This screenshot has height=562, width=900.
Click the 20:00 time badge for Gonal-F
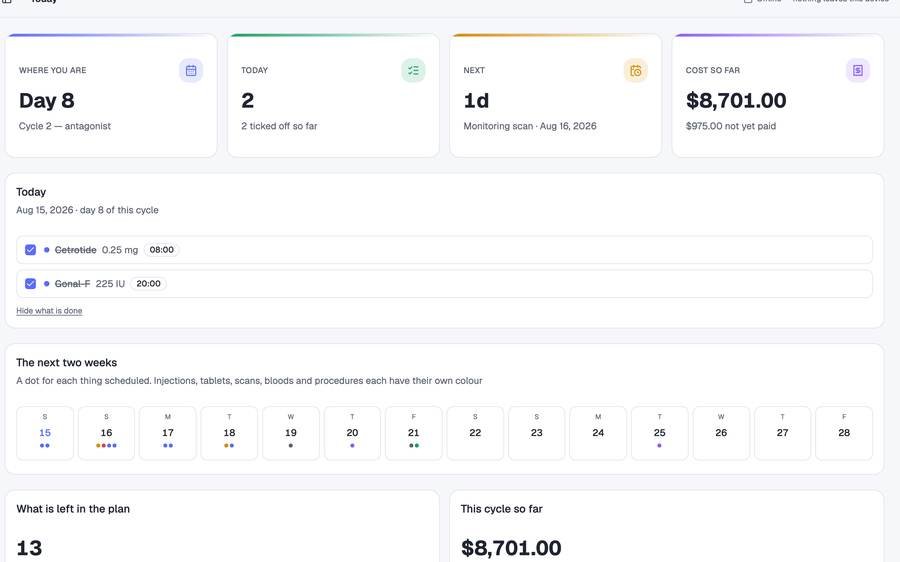148,284
